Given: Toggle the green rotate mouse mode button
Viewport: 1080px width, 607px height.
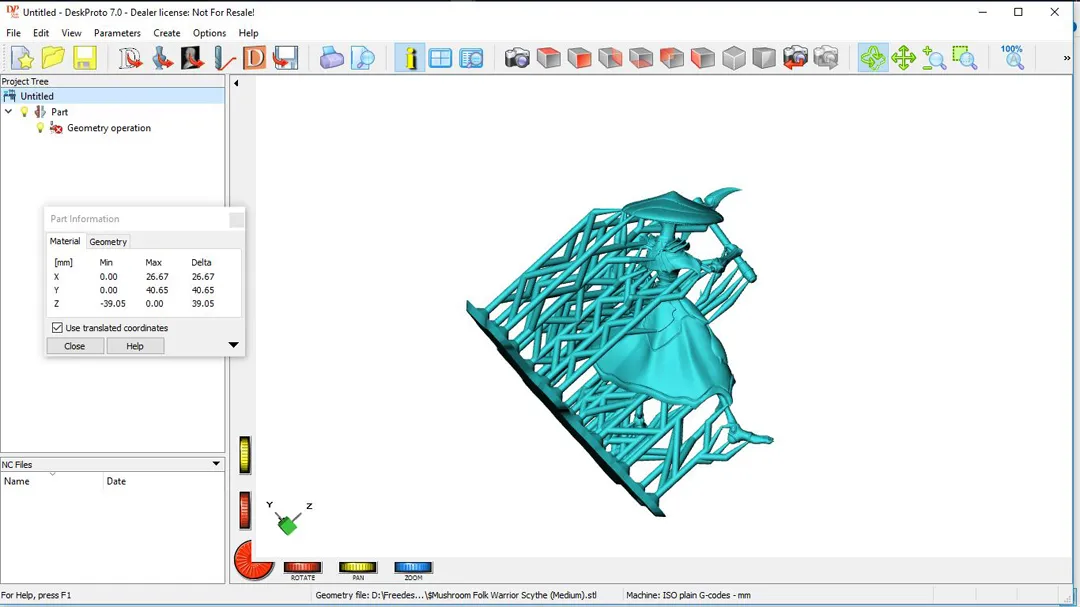Looking at the screenshot, I should (873, 58).
